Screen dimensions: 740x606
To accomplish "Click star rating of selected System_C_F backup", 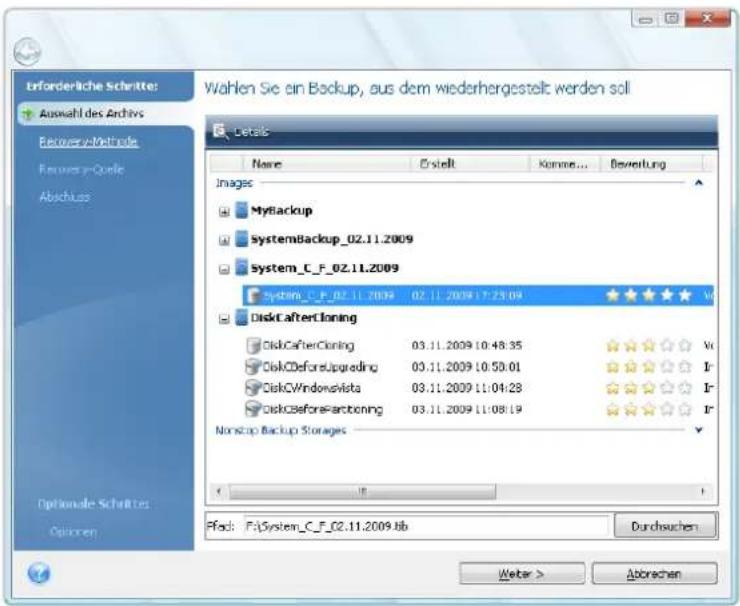I will (649, 295).
